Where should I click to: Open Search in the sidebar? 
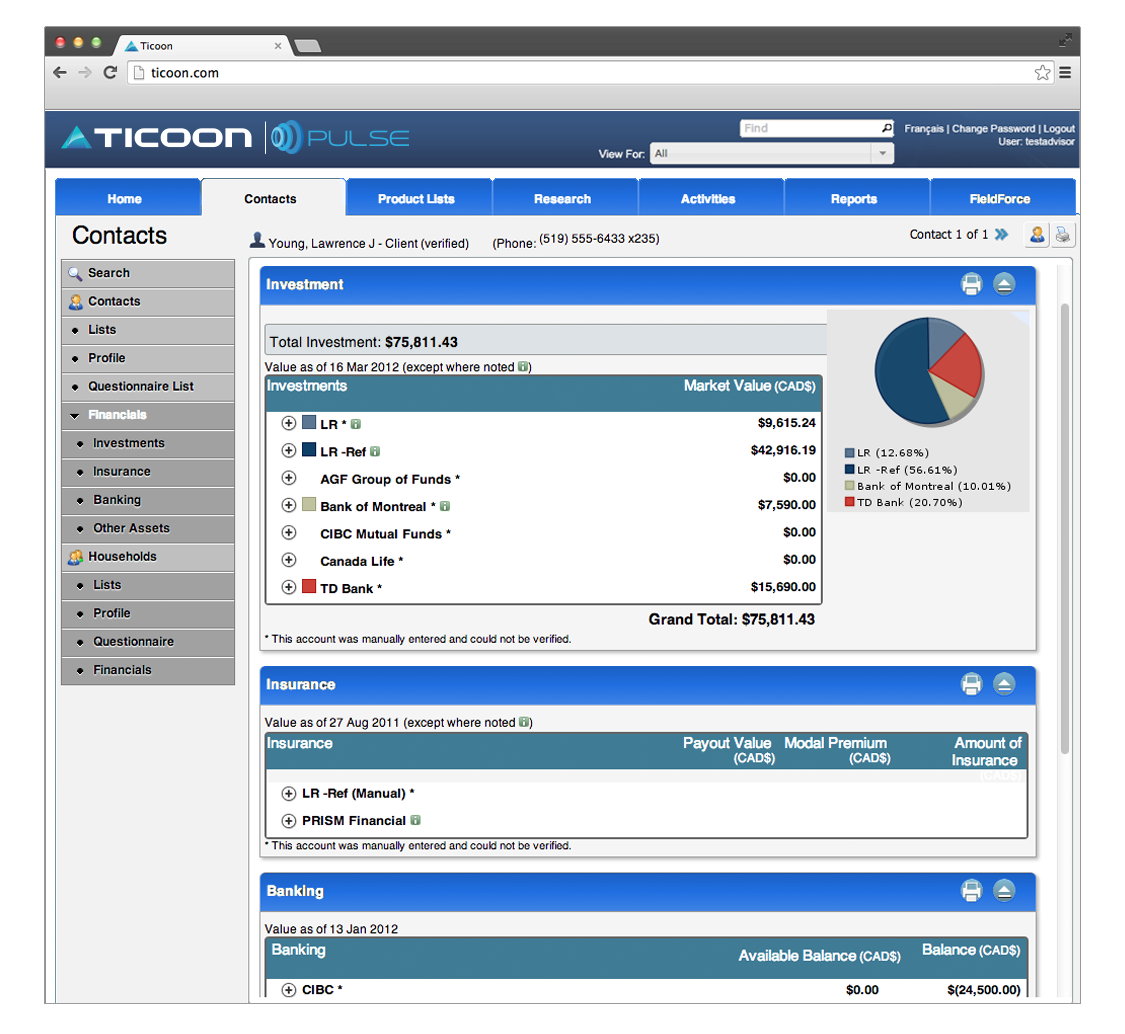click(148, 273)
